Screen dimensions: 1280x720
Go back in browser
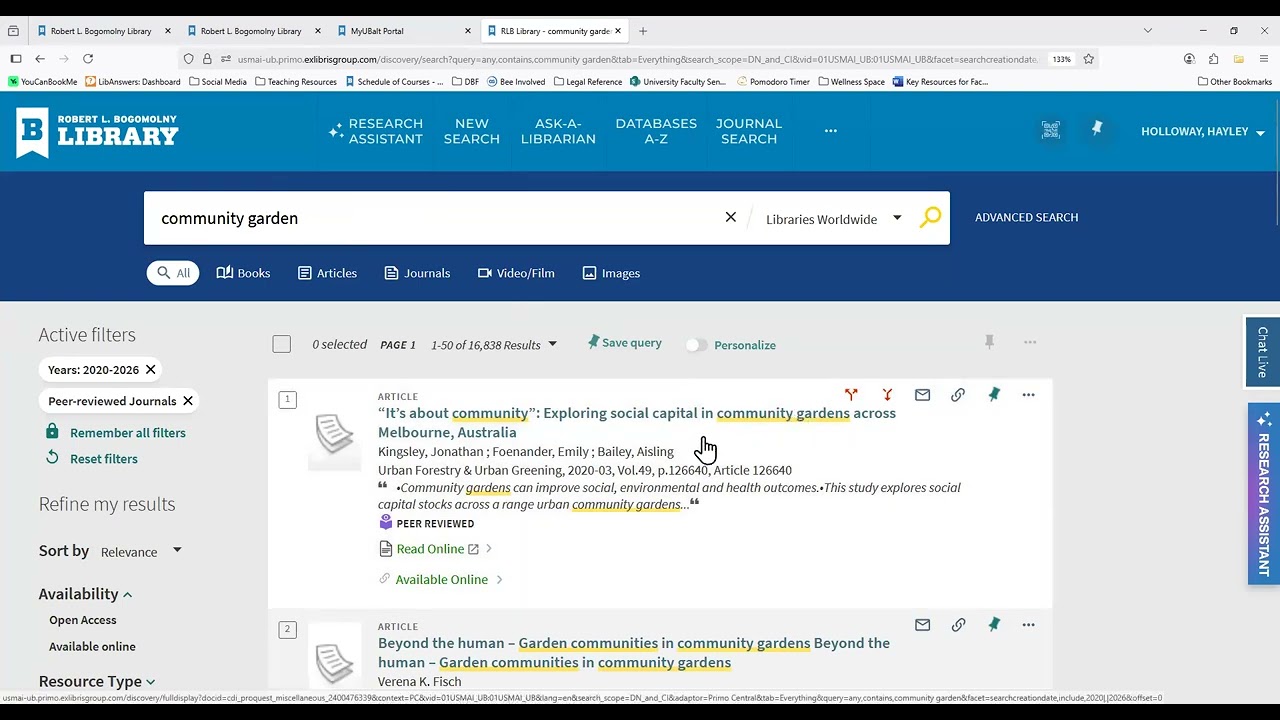tap(40, 59)
